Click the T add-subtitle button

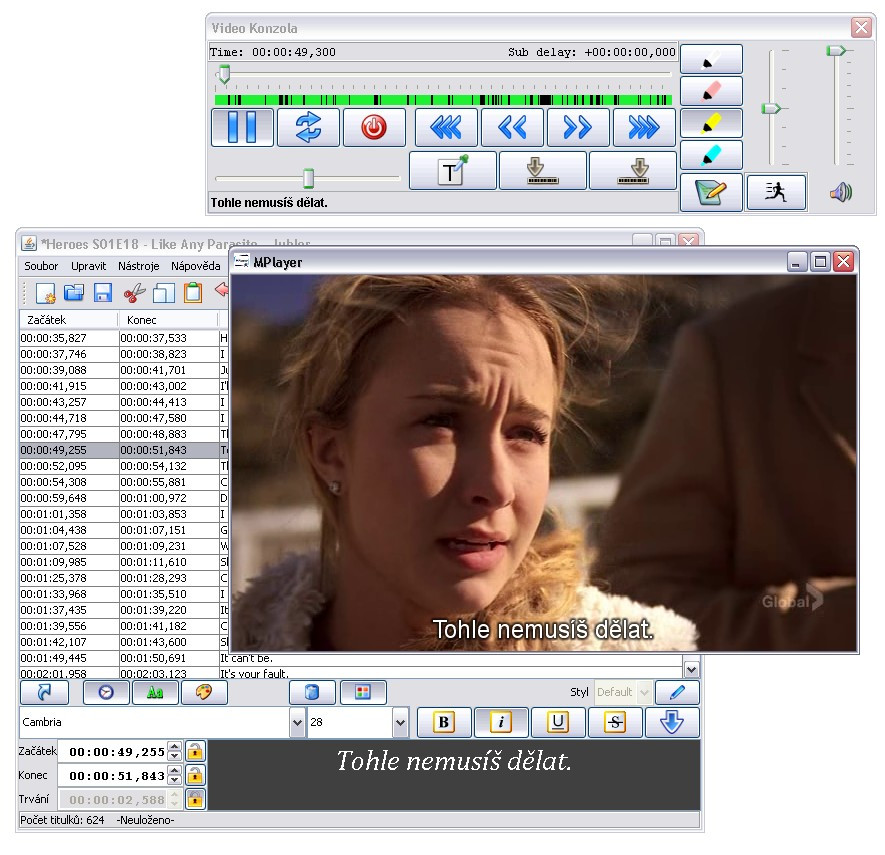pos(453,170)
